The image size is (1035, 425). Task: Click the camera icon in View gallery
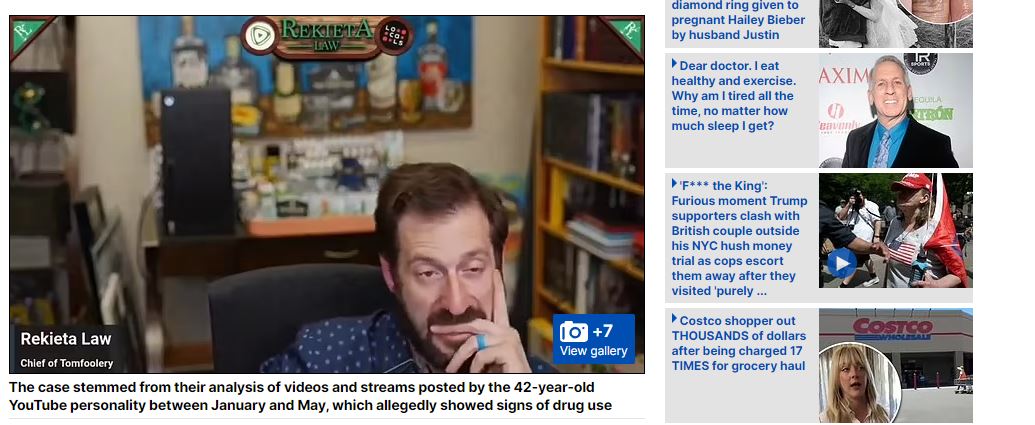574,331
